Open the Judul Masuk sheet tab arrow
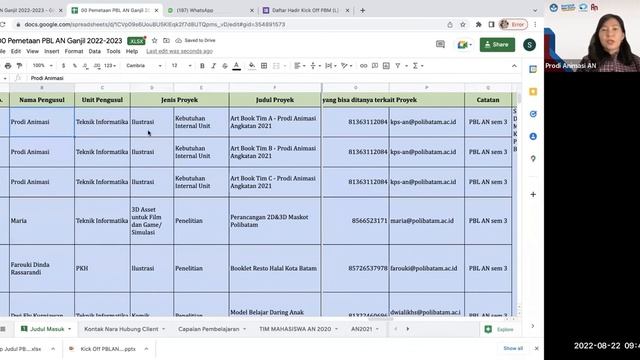This screenshot has height=360, width=640. [69, 329]
